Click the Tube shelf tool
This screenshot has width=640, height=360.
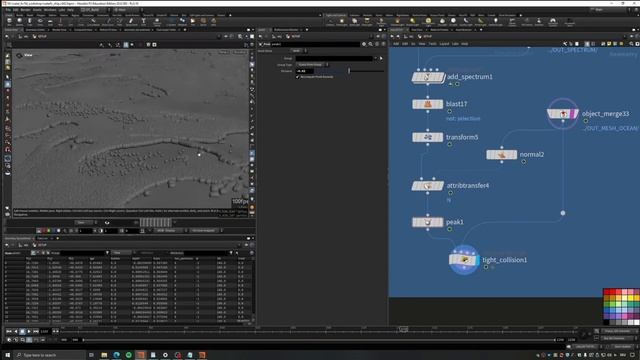[29, 21]
